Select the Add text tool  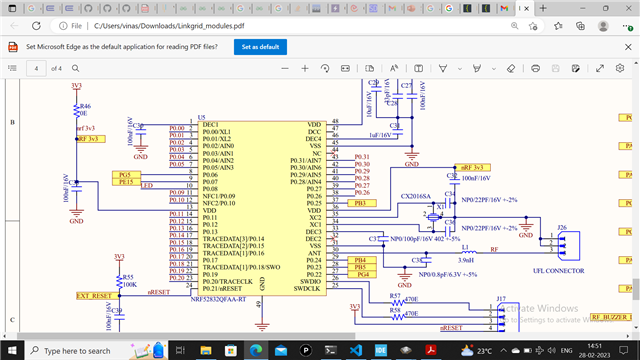[x=418, y=69]
